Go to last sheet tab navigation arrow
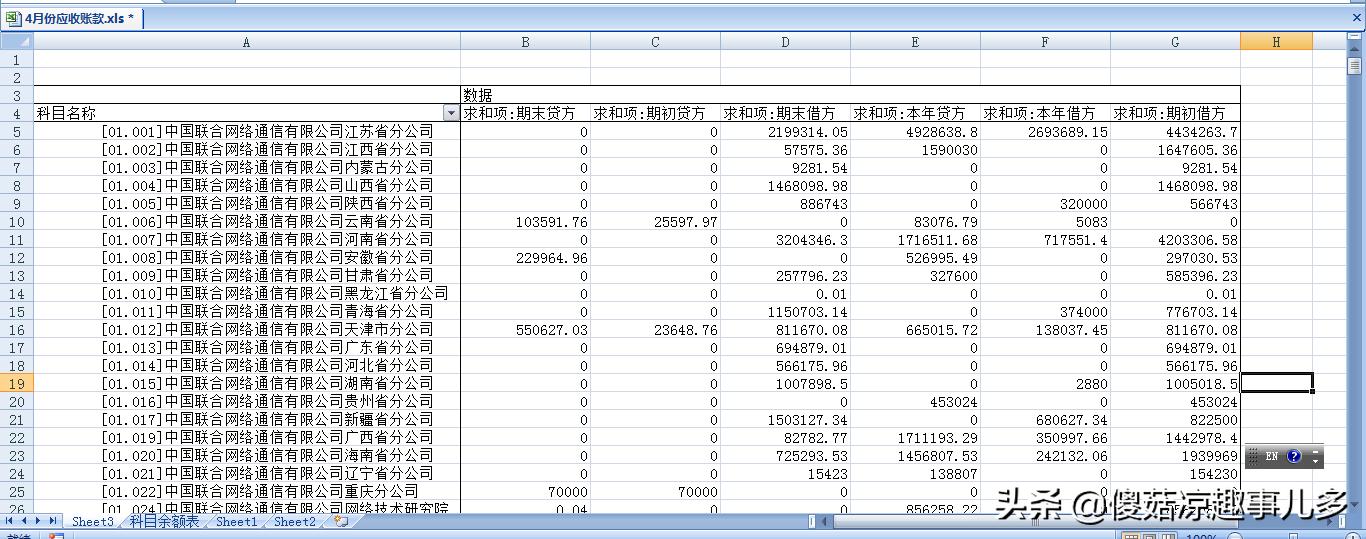The image size is (1366, 539). click(53, 521)
